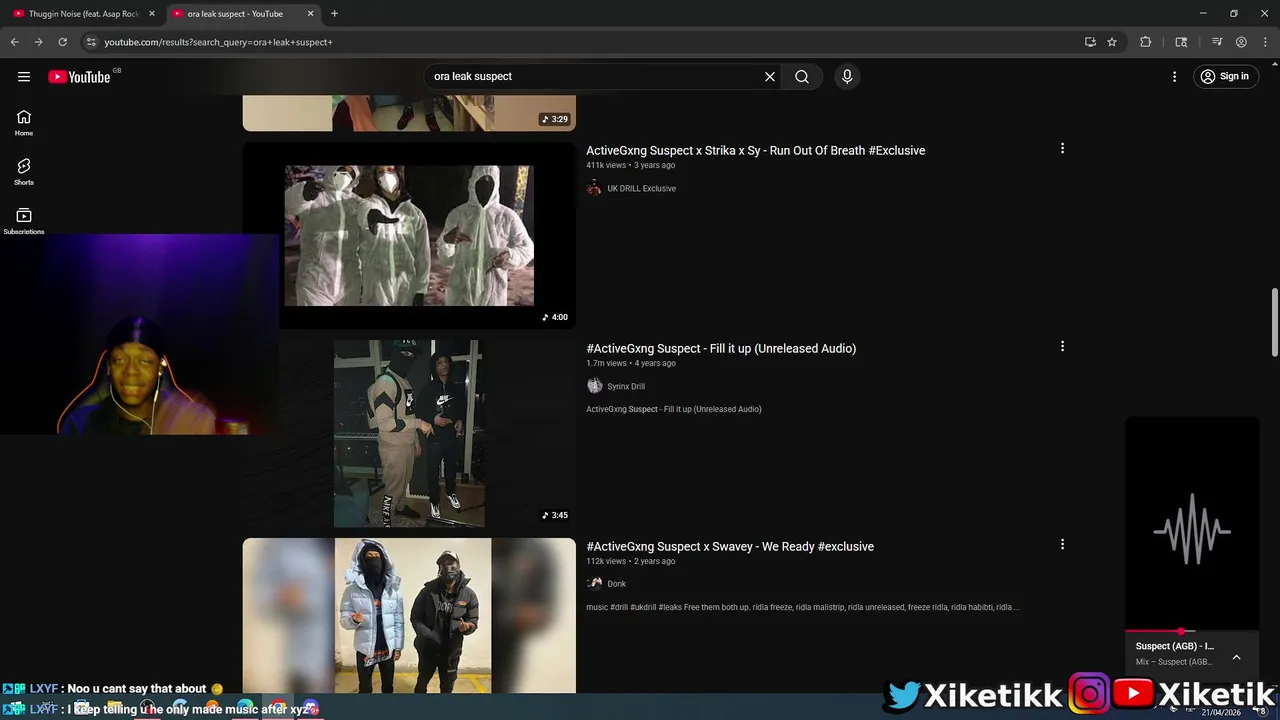This screenshot has width=1280, height=720.
Task: Open Run Out Of Breath #Exclusive video title
Action: (x=755, y=150)
